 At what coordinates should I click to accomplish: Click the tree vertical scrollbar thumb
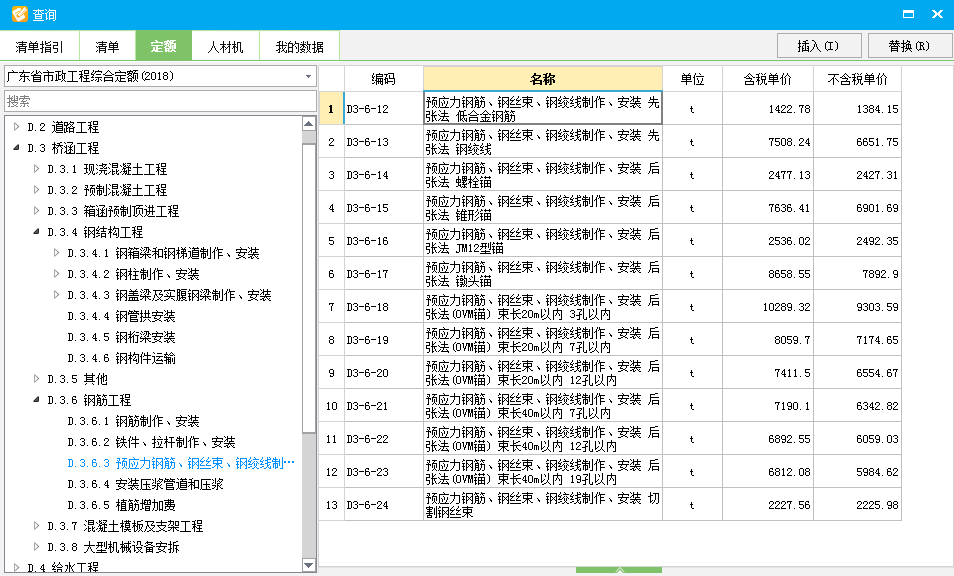click(x=308, y=288)
